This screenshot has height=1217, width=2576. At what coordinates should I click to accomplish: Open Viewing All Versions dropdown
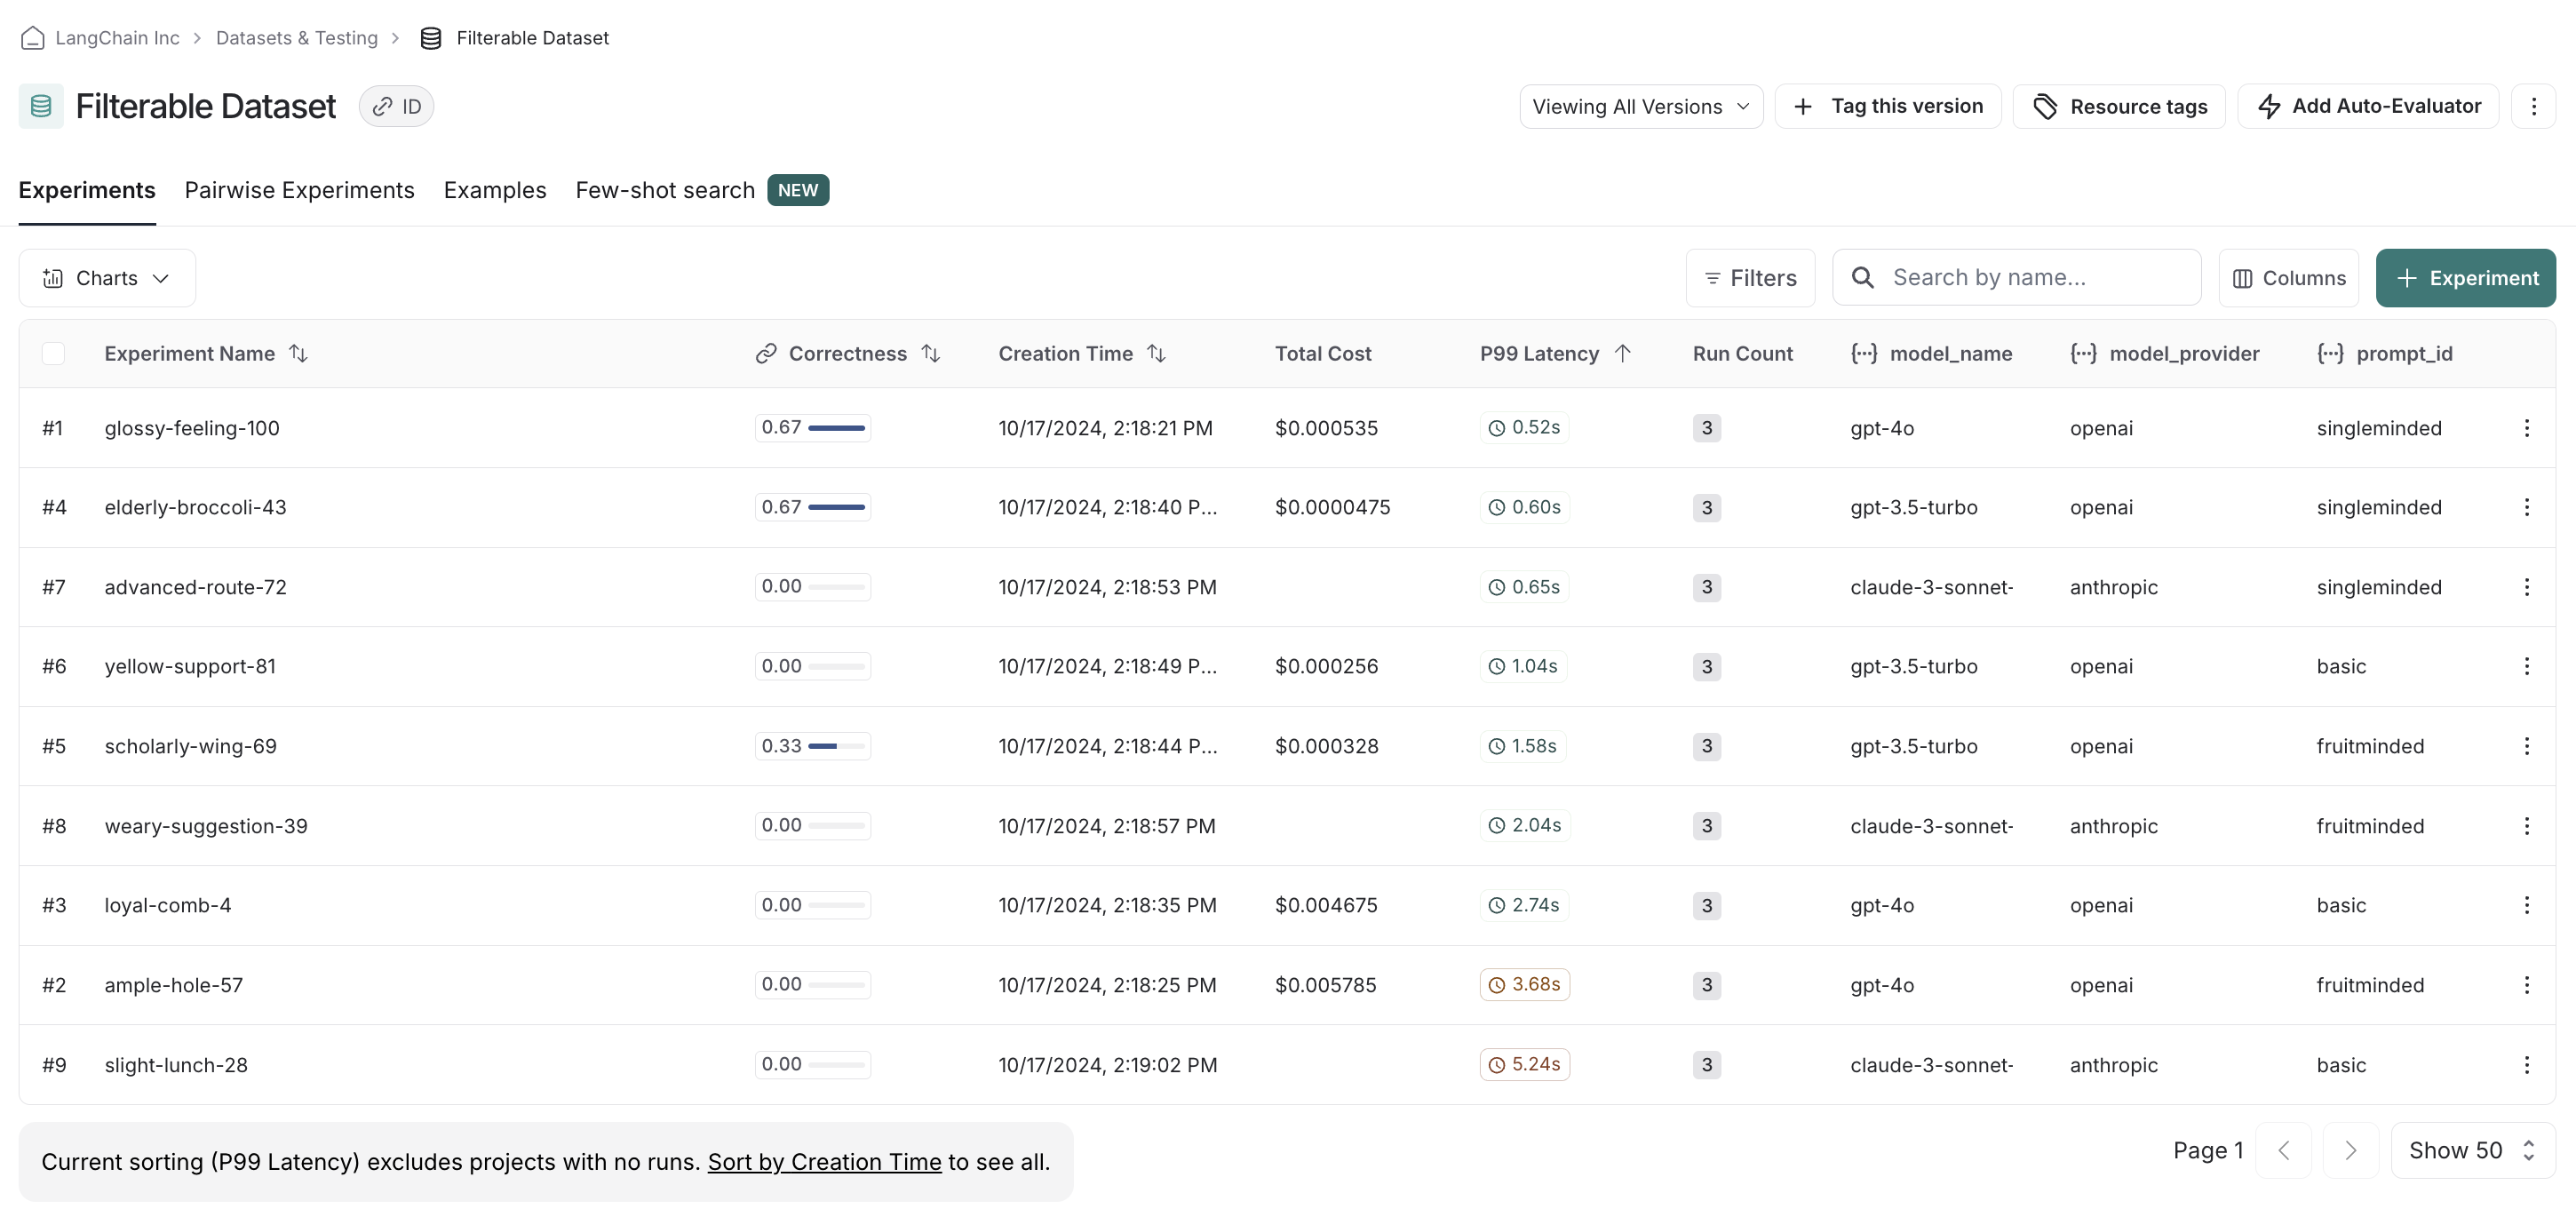point(1640,106)
